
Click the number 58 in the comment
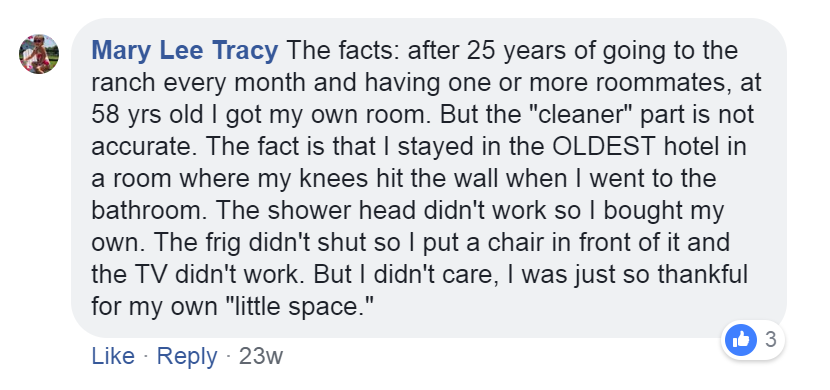104,115
